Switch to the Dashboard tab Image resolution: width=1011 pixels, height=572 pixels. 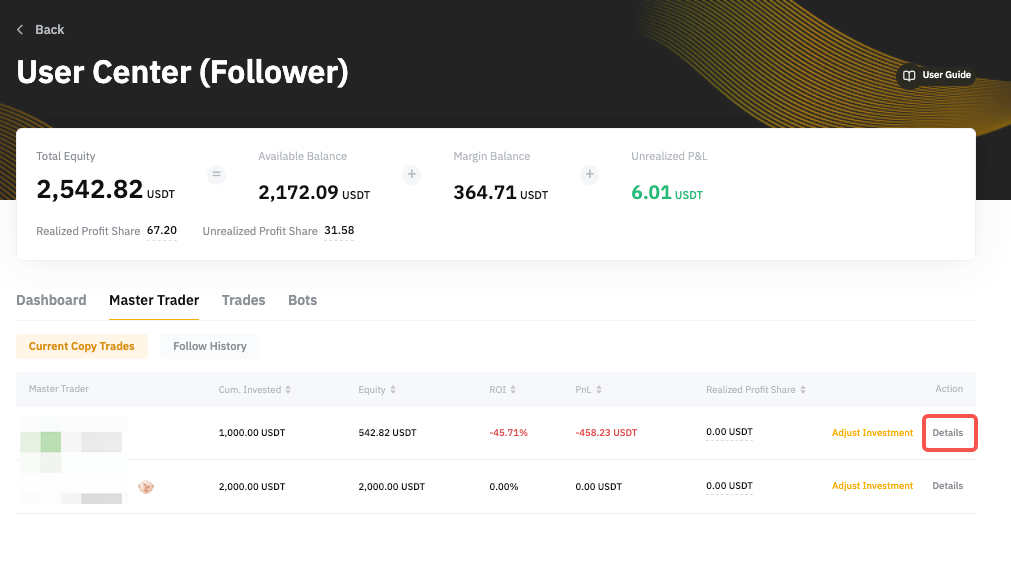coord(51,300)
